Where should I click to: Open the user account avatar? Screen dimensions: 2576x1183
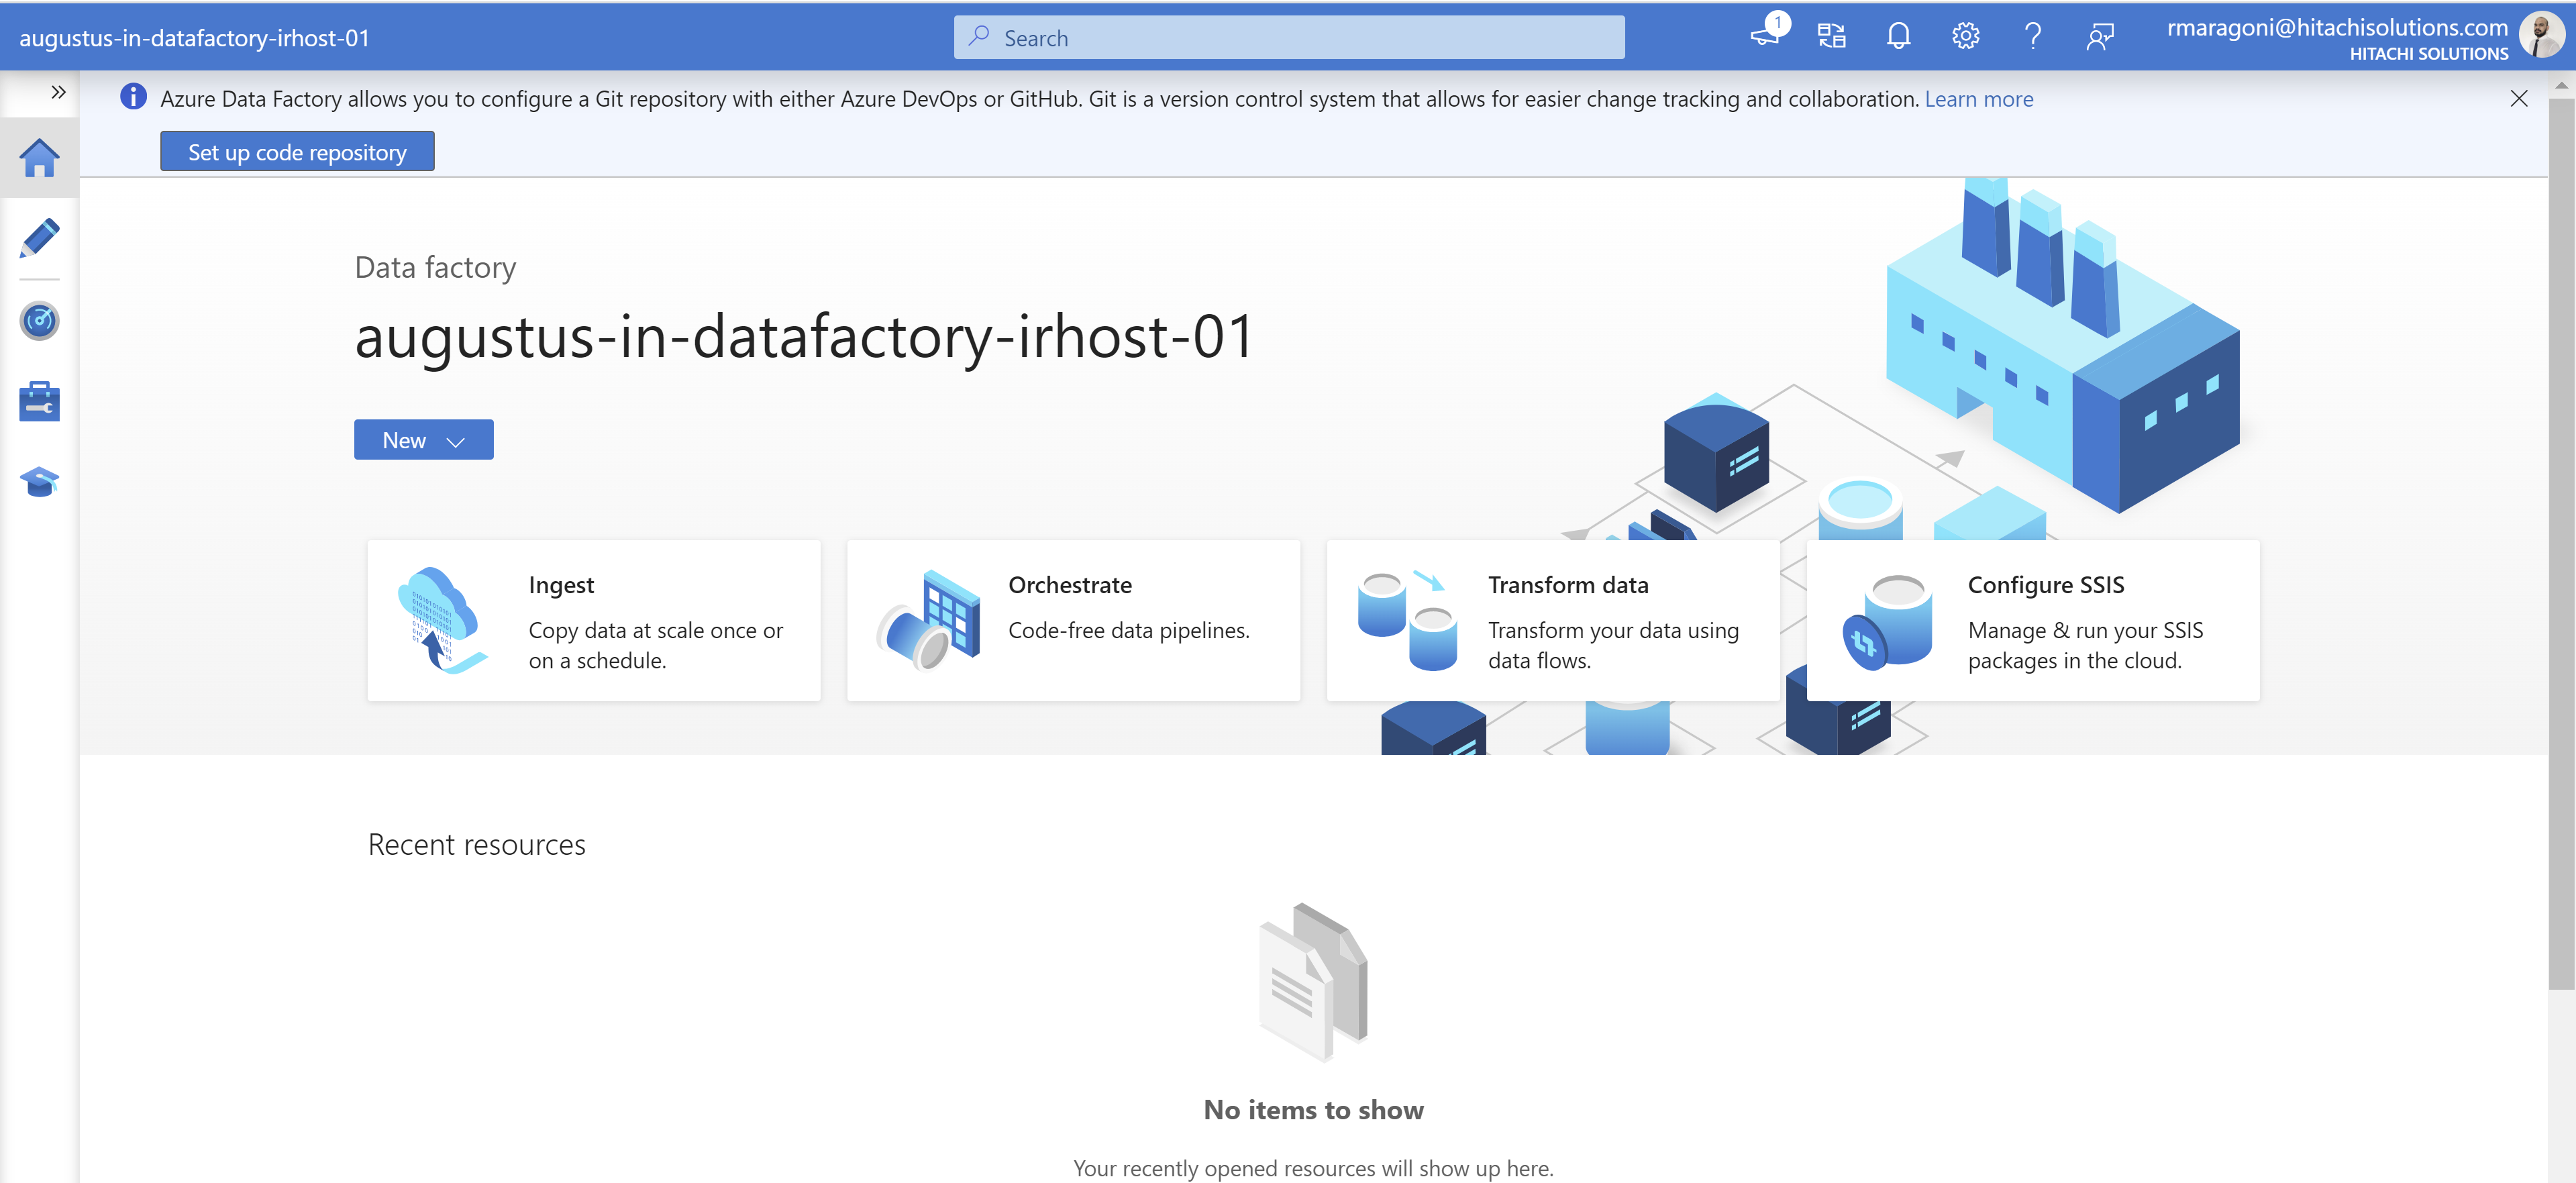[2542, 35]
